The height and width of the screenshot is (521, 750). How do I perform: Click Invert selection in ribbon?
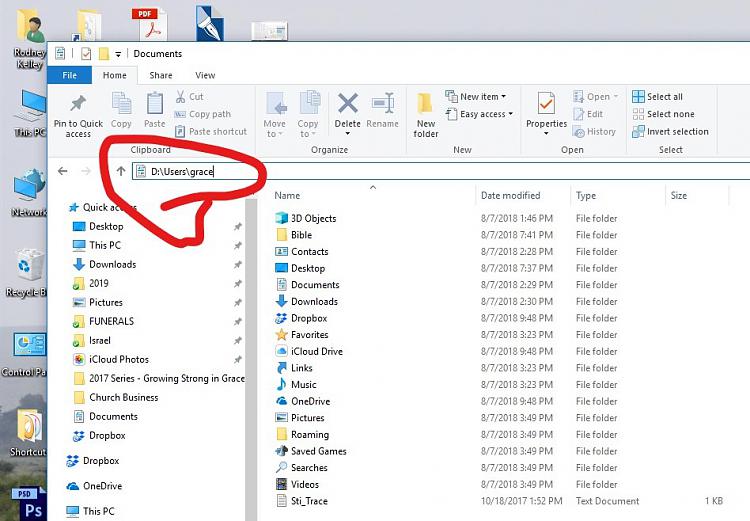click(670, 131)
